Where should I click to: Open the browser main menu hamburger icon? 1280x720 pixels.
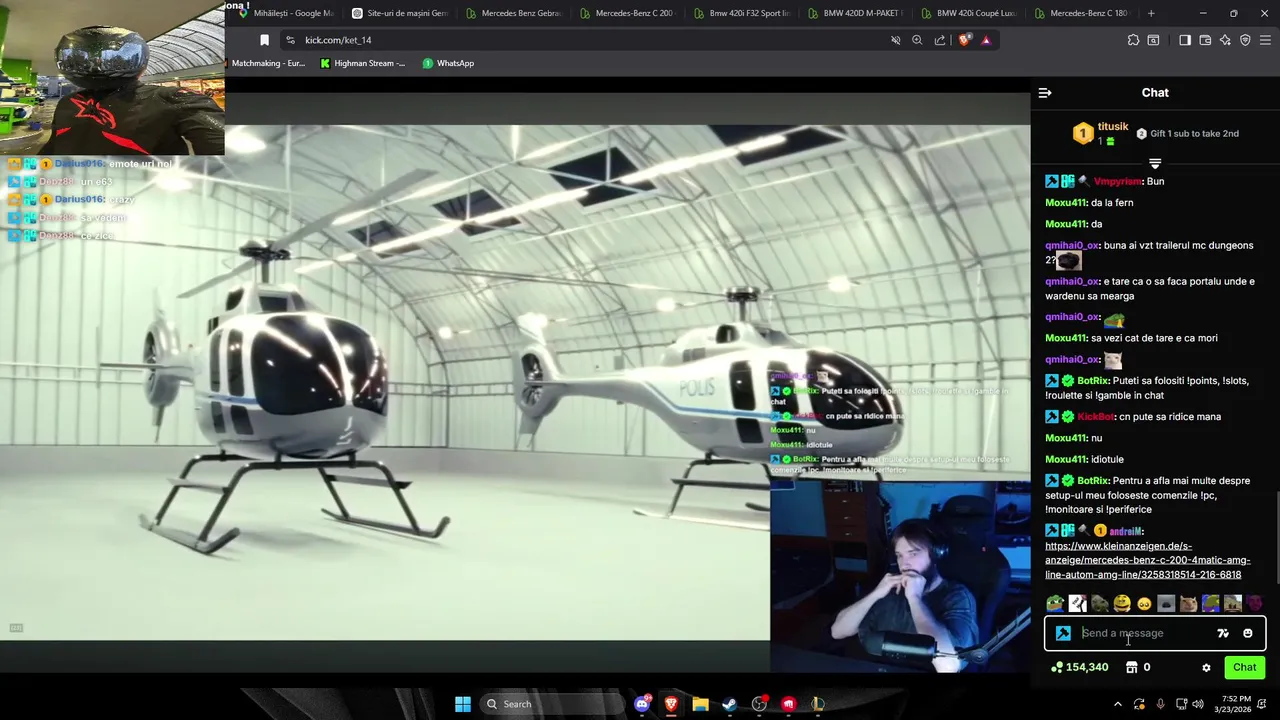(1265, 40)
